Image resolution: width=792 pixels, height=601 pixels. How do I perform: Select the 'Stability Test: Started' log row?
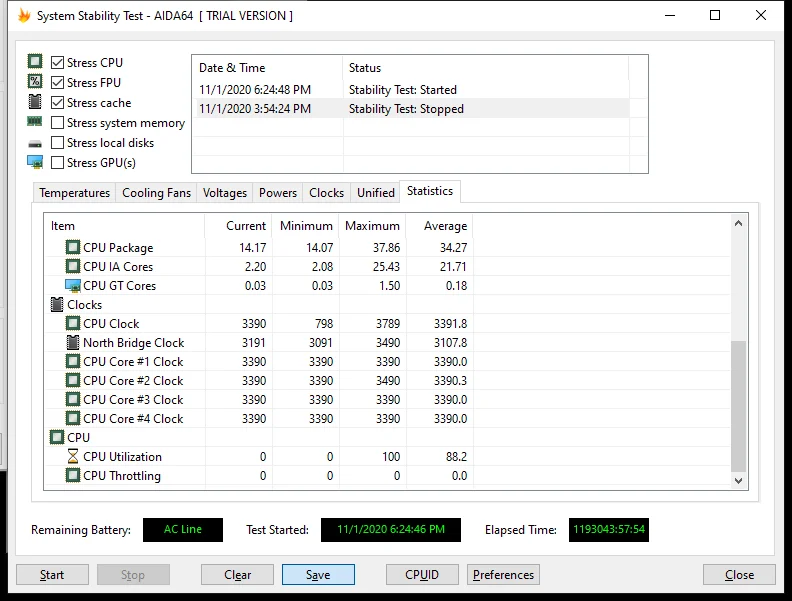pos(411,90)
